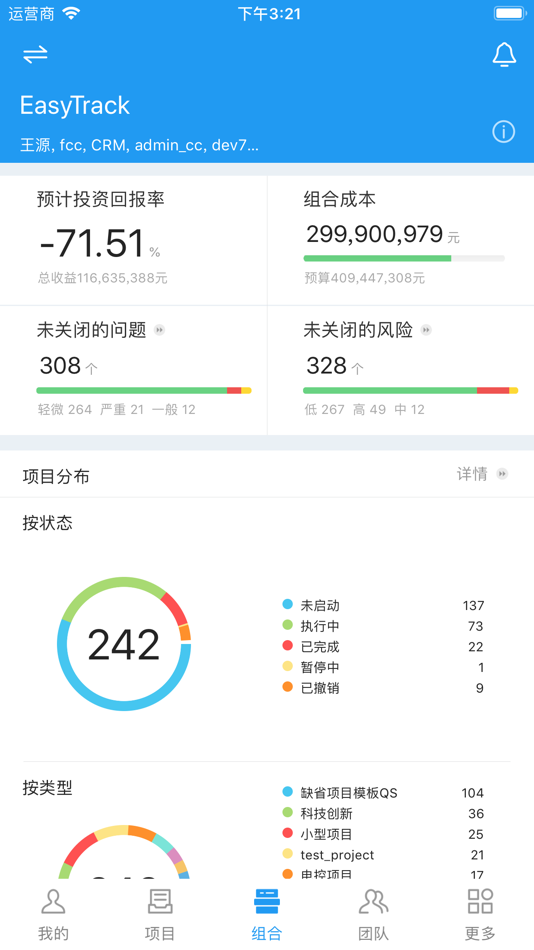Image resolution: width=534 pixels, height=950 pixels.
Task: Tap the 按状态 section heading
Action: tap(47, 522)
